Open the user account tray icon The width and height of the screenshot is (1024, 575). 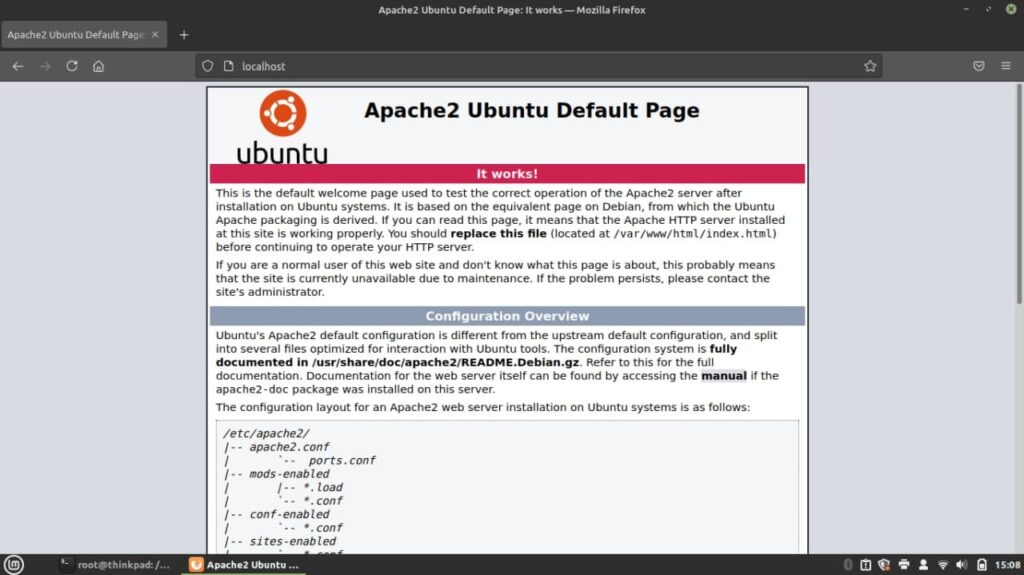923,565
